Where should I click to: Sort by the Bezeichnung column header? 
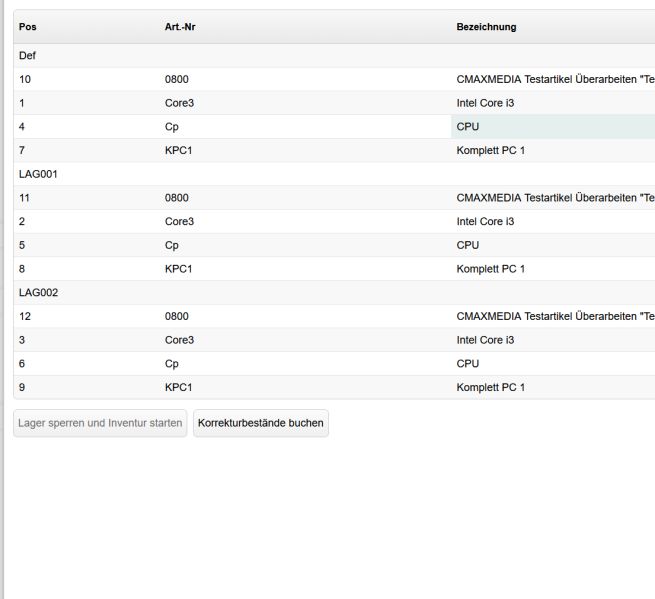pos(486,27)
